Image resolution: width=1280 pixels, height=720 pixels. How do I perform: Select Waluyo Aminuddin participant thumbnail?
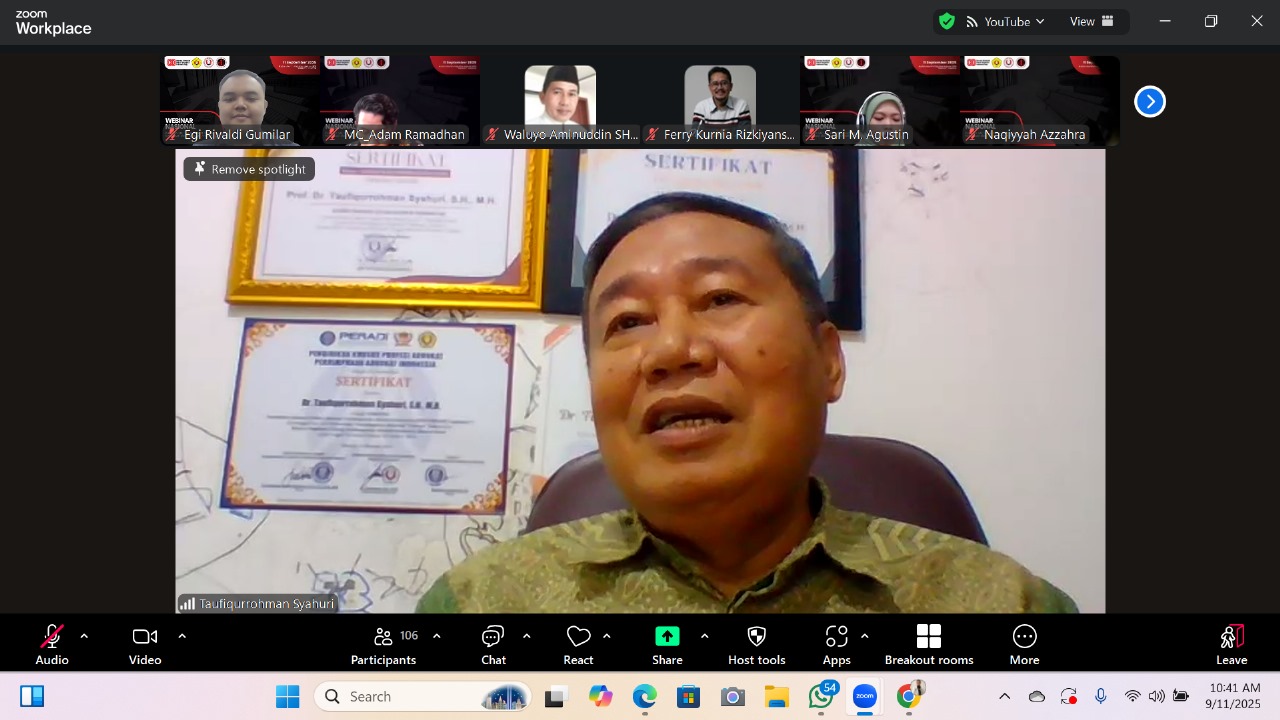point(560,100)
